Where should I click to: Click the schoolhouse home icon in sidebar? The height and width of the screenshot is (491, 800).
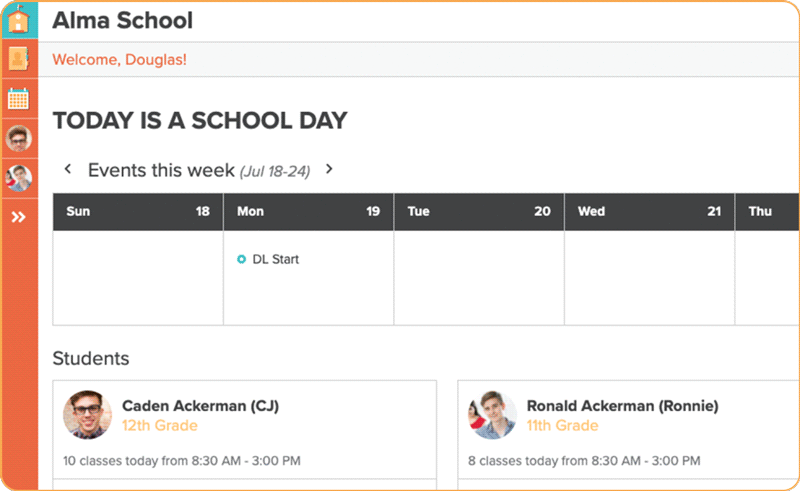(x=19, y=20)
